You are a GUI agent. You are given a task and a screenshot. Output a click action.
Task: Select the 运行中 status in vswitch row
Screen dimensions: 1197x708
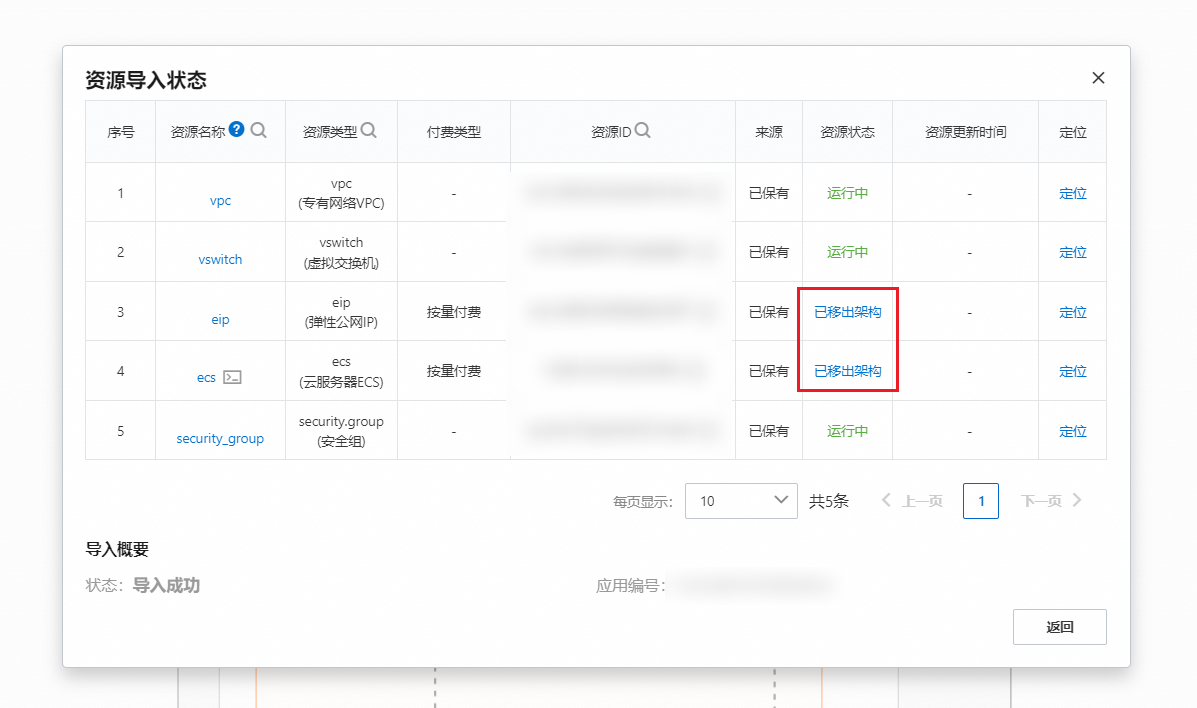click(847, 253)
